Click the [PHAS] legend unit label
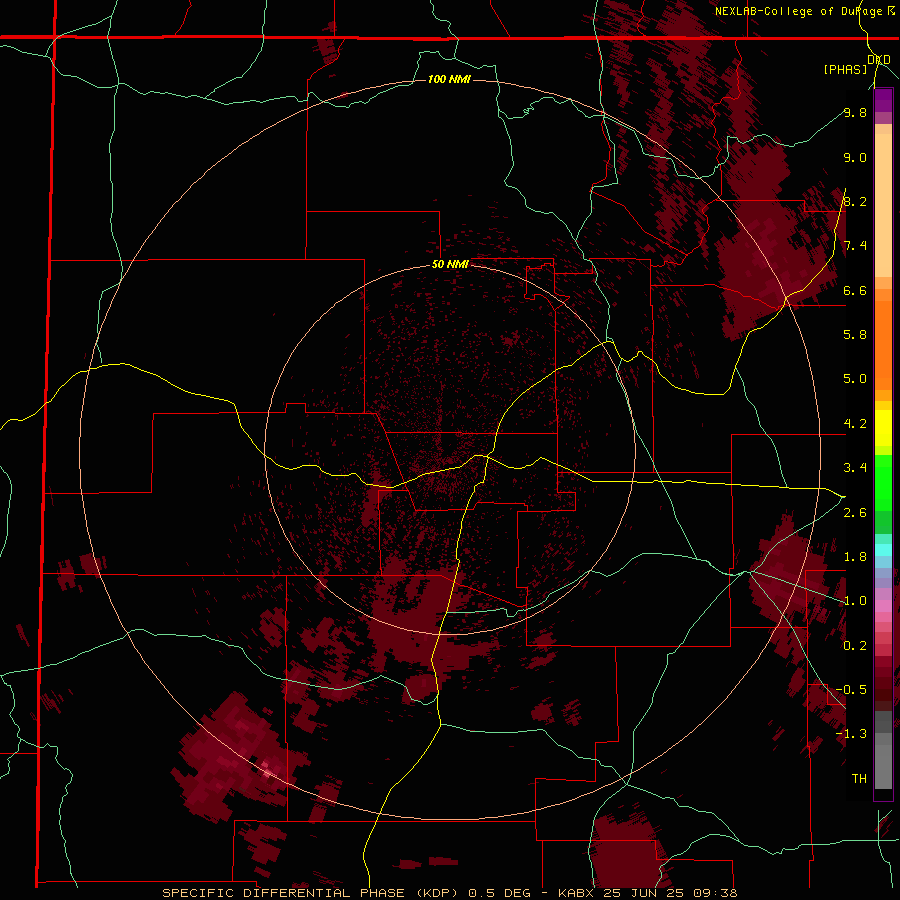The width and height of the screenshot is (900, 900). (x=845, y=70)
